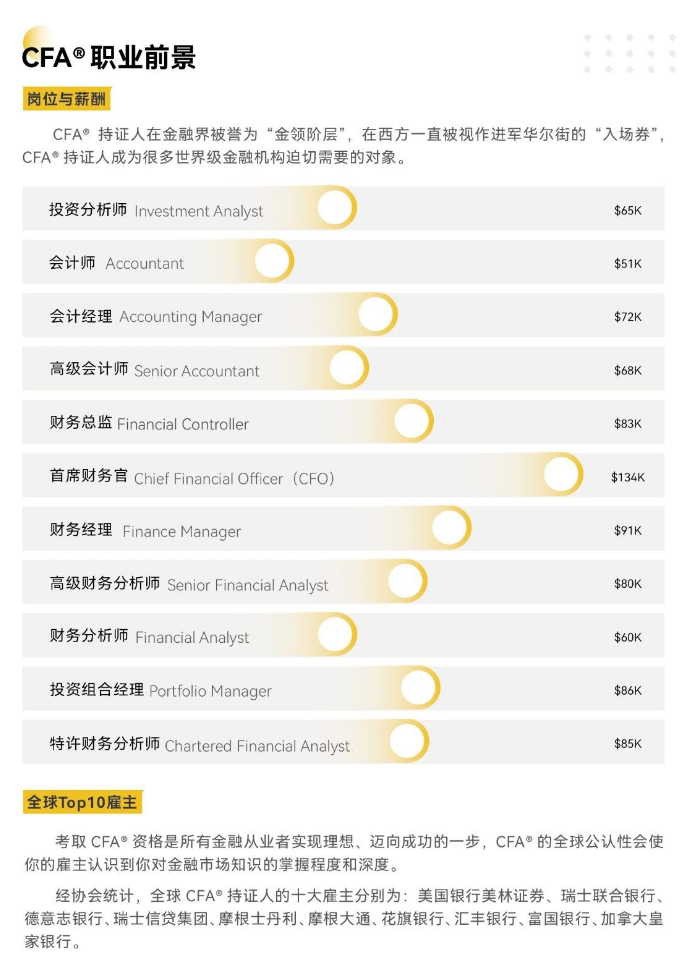
Task: Select the 全球Top10雇主 section tag
Action: click(82, 802)
